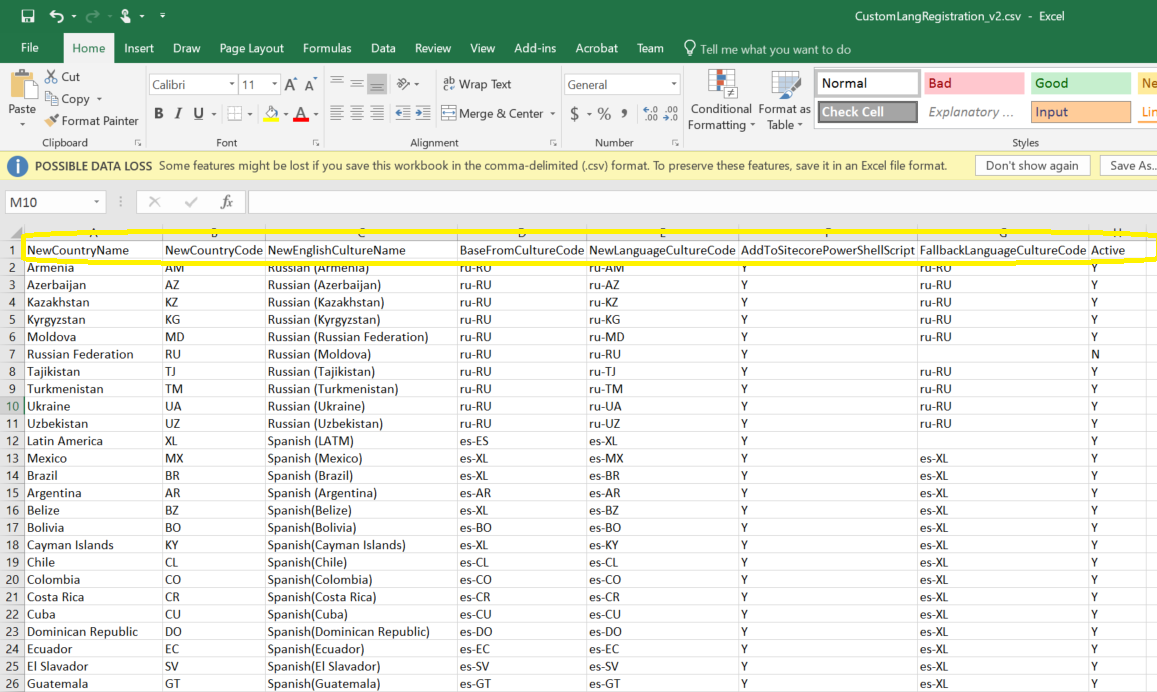Open the Calibri font name dropdown
Screen dimensions: 1157x692
(x=232, y=85)
